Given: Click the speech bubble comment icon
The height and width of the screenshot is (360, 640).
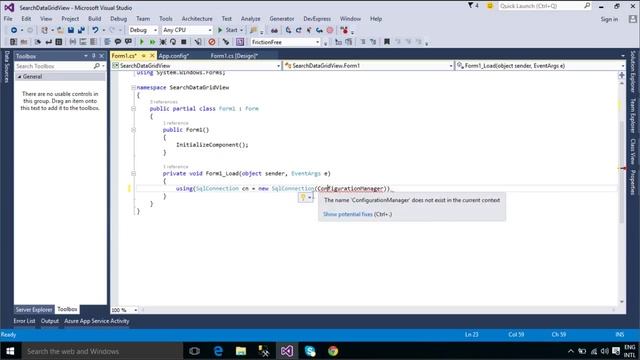Looking at the screenshot, I should coord(118,42).
